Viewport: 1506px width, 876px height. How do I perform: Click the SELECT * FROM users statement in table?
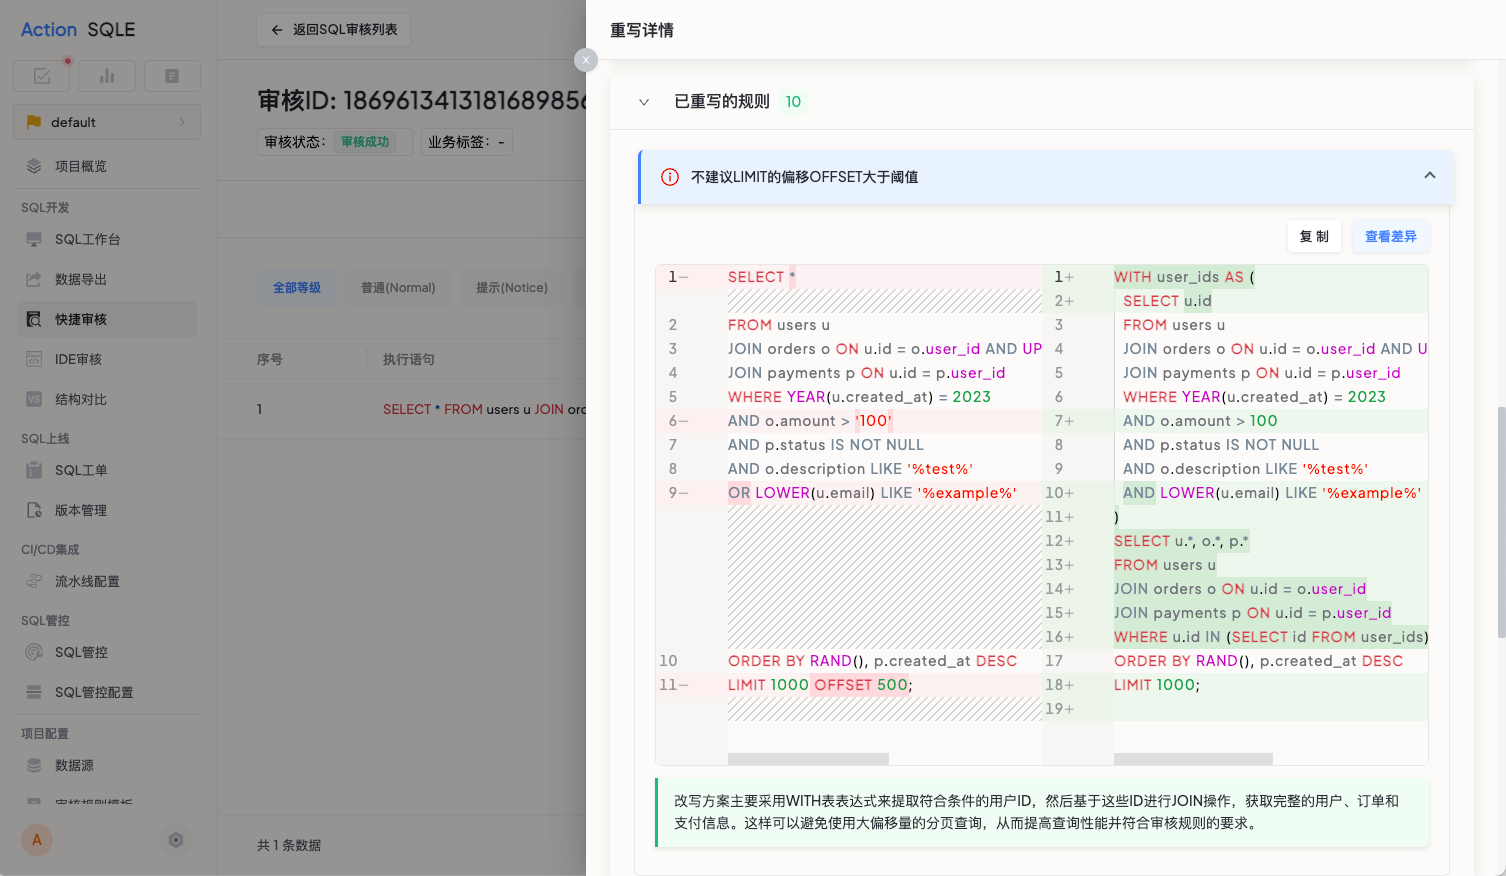(484, 409)
